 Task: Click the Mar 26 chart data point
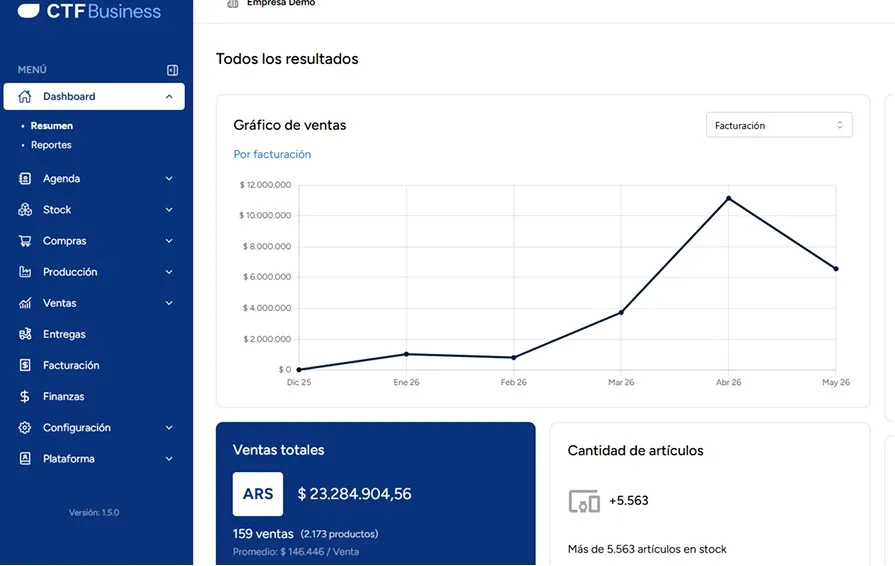click(x=621, y=312)
